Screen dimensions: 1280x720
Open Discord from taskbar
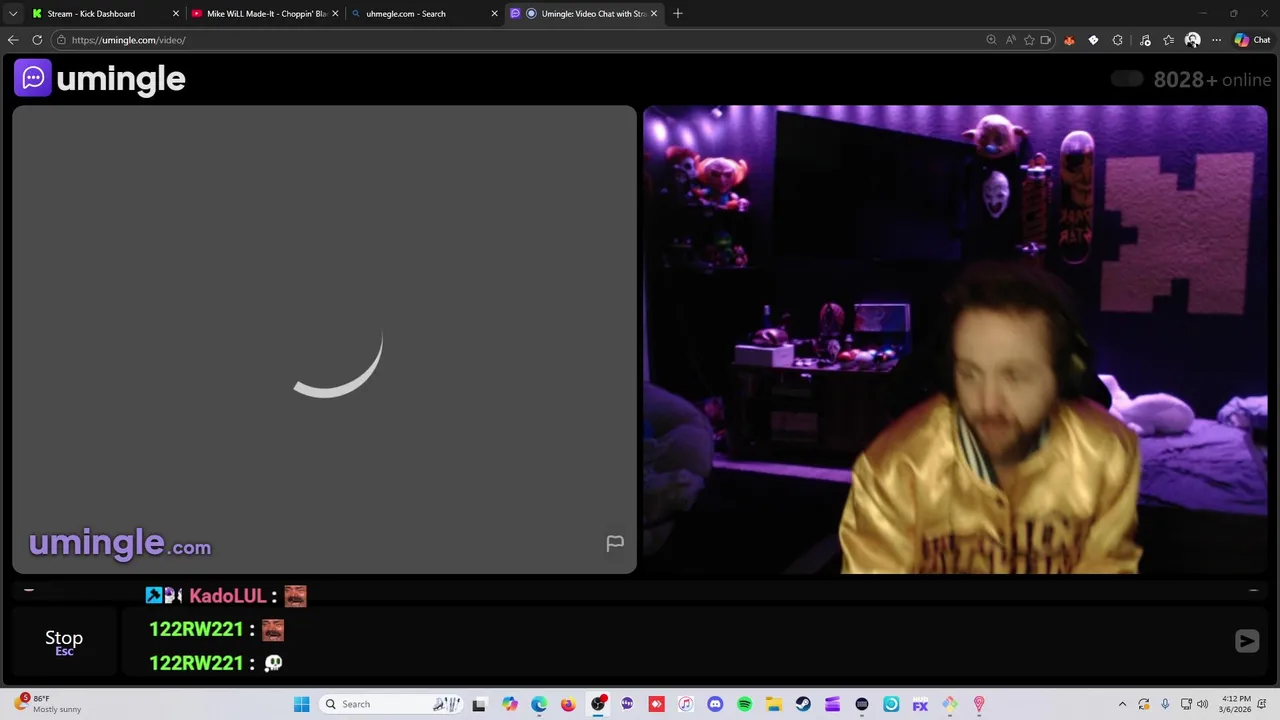(x=715, y=704)
